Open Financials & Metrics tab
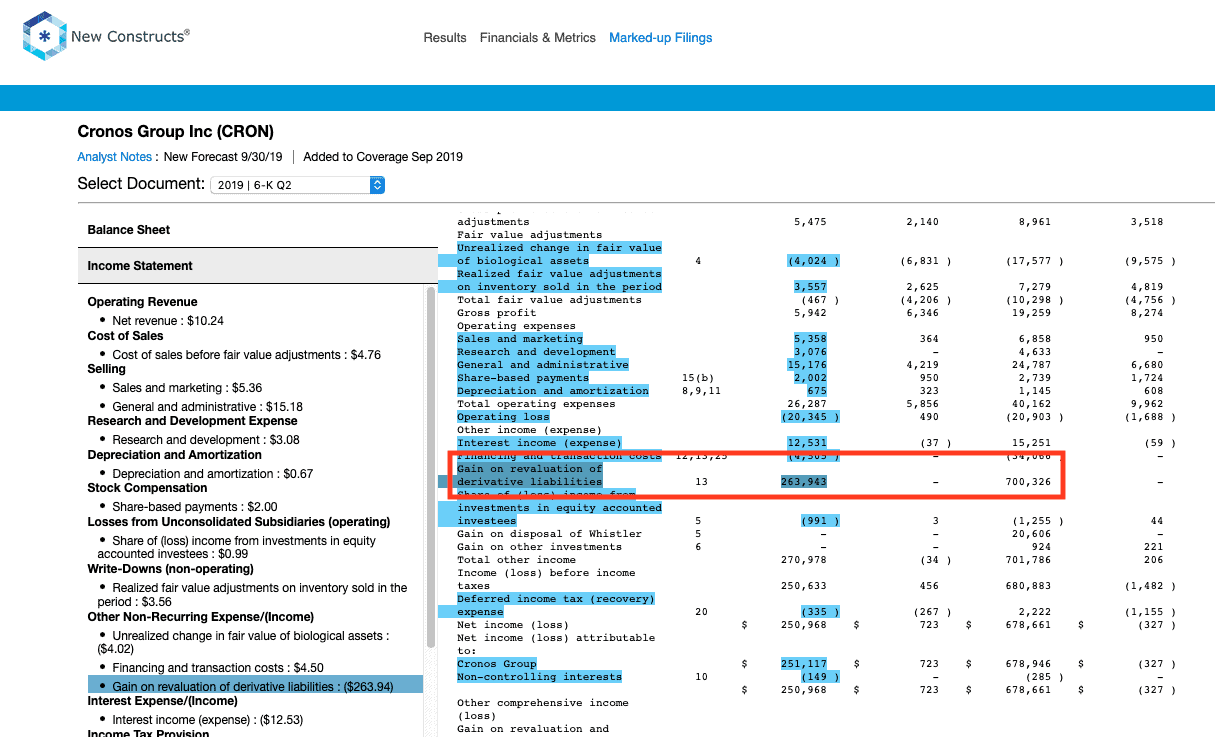Viewport: 1215px width, 737px height. tap(538, 38)
